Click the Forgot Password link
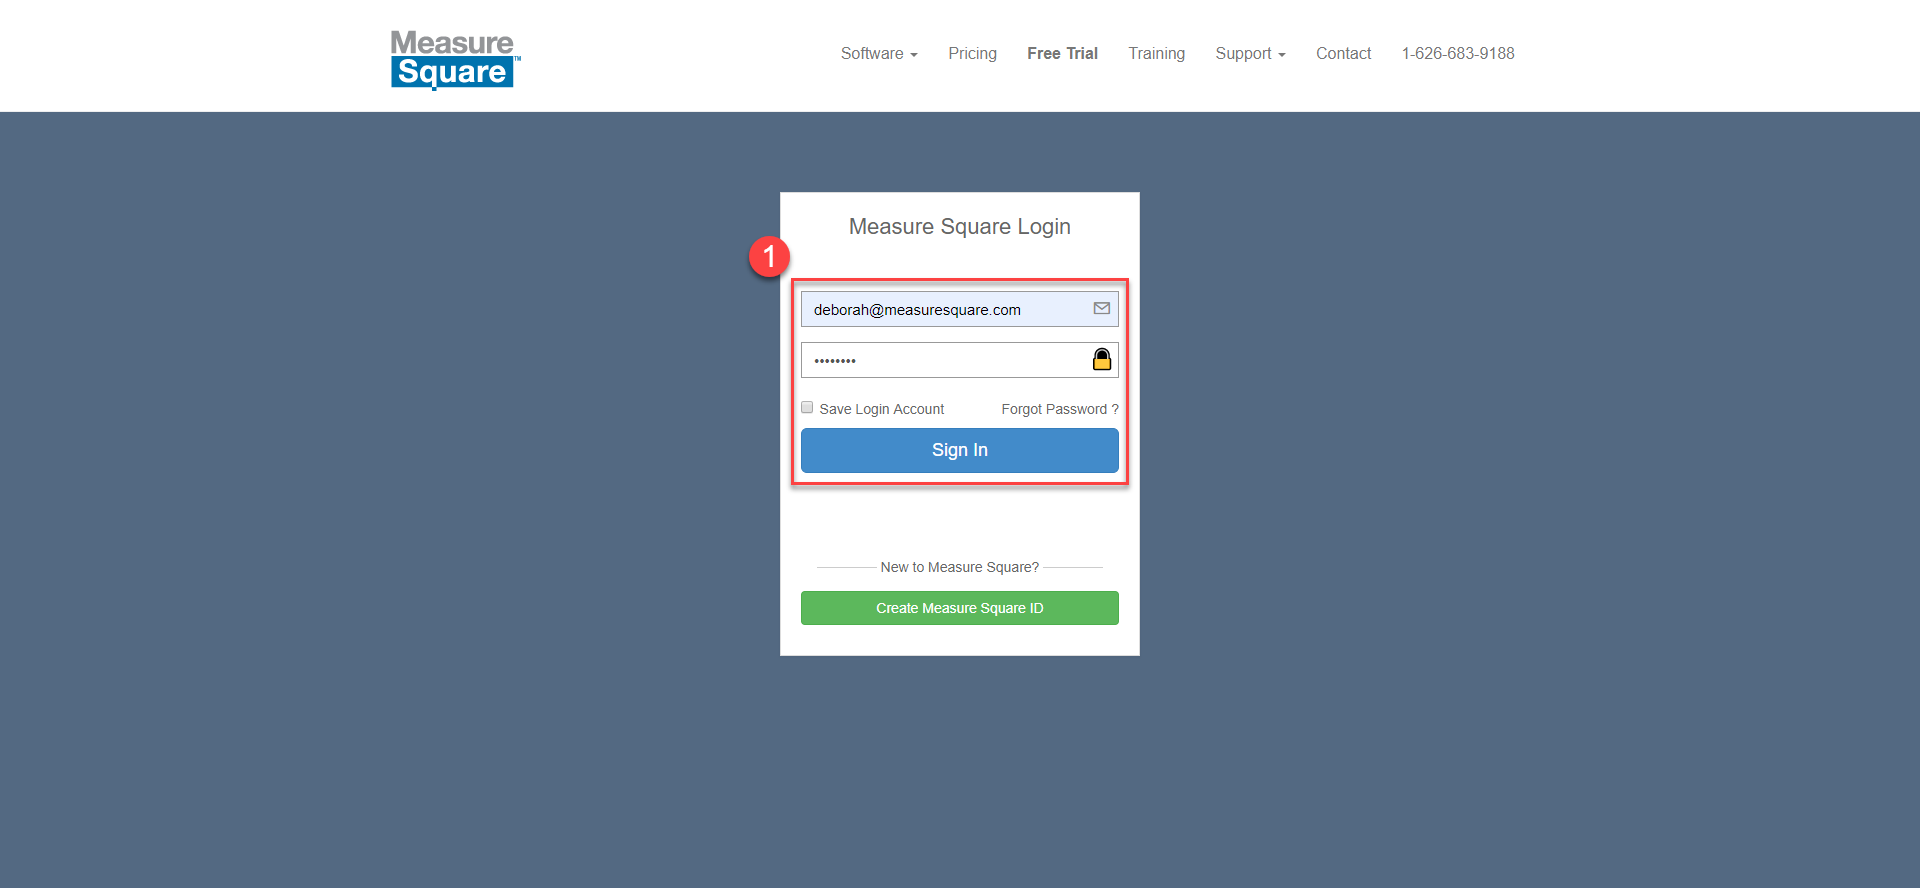Image resolution: width=1920 pixels, height=888 pixels. (x=1059, y=409)
